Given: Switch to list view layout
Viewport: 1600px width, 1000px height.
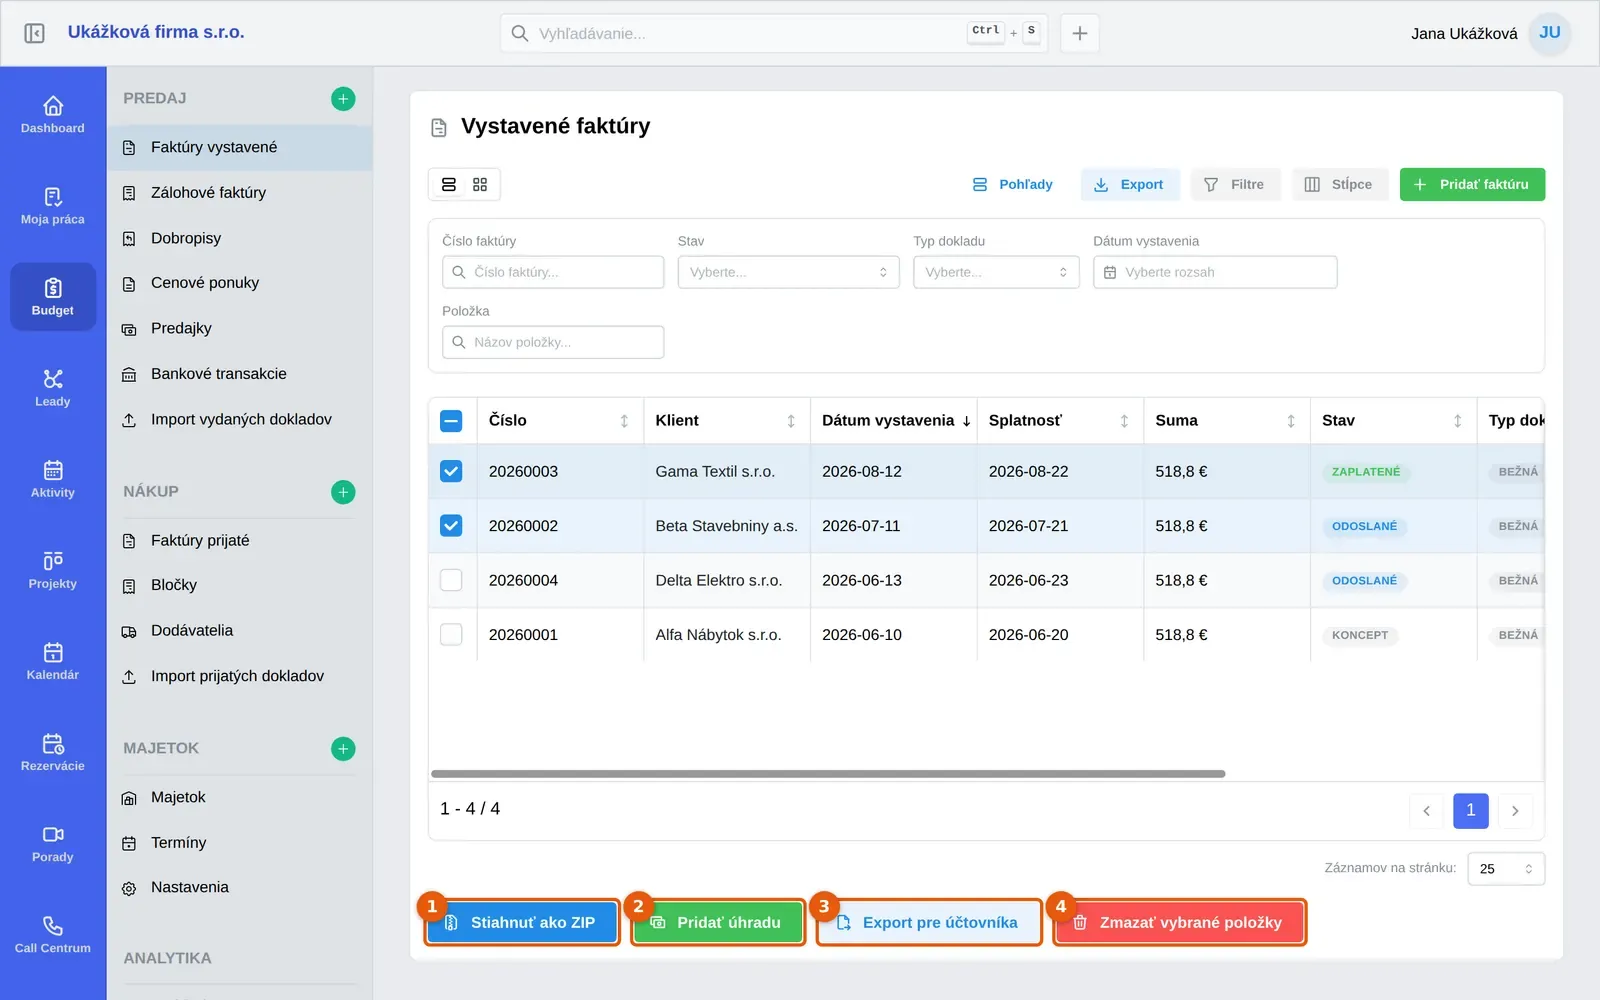Looking at the screenshot, I should tap(449, 185).
